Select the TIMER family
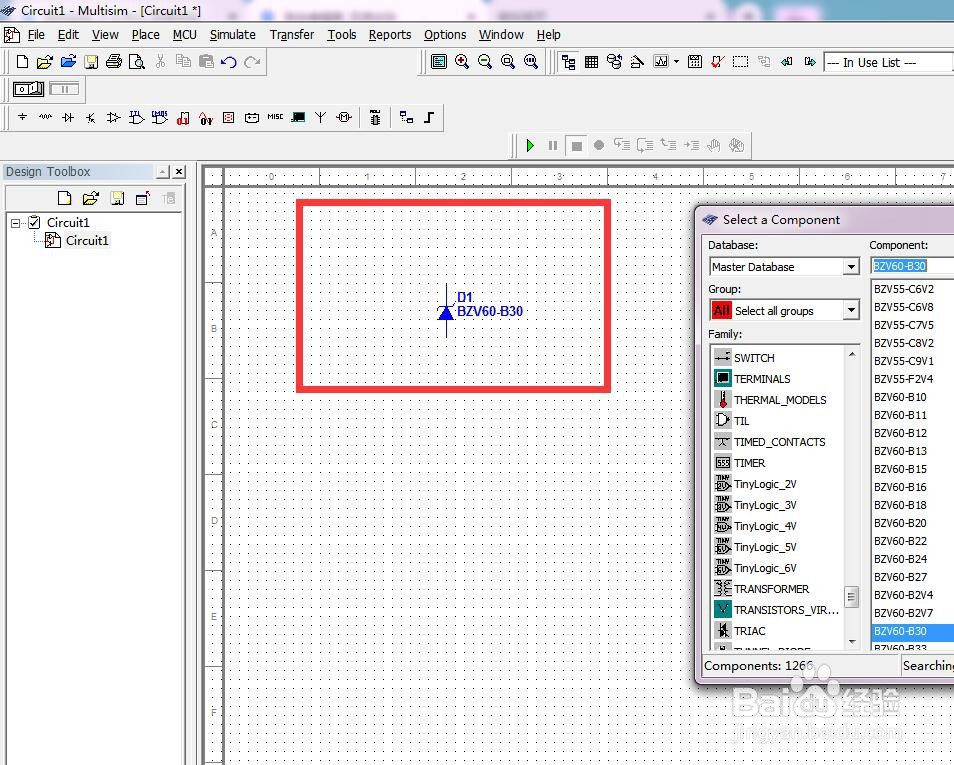 click(749, 463)
